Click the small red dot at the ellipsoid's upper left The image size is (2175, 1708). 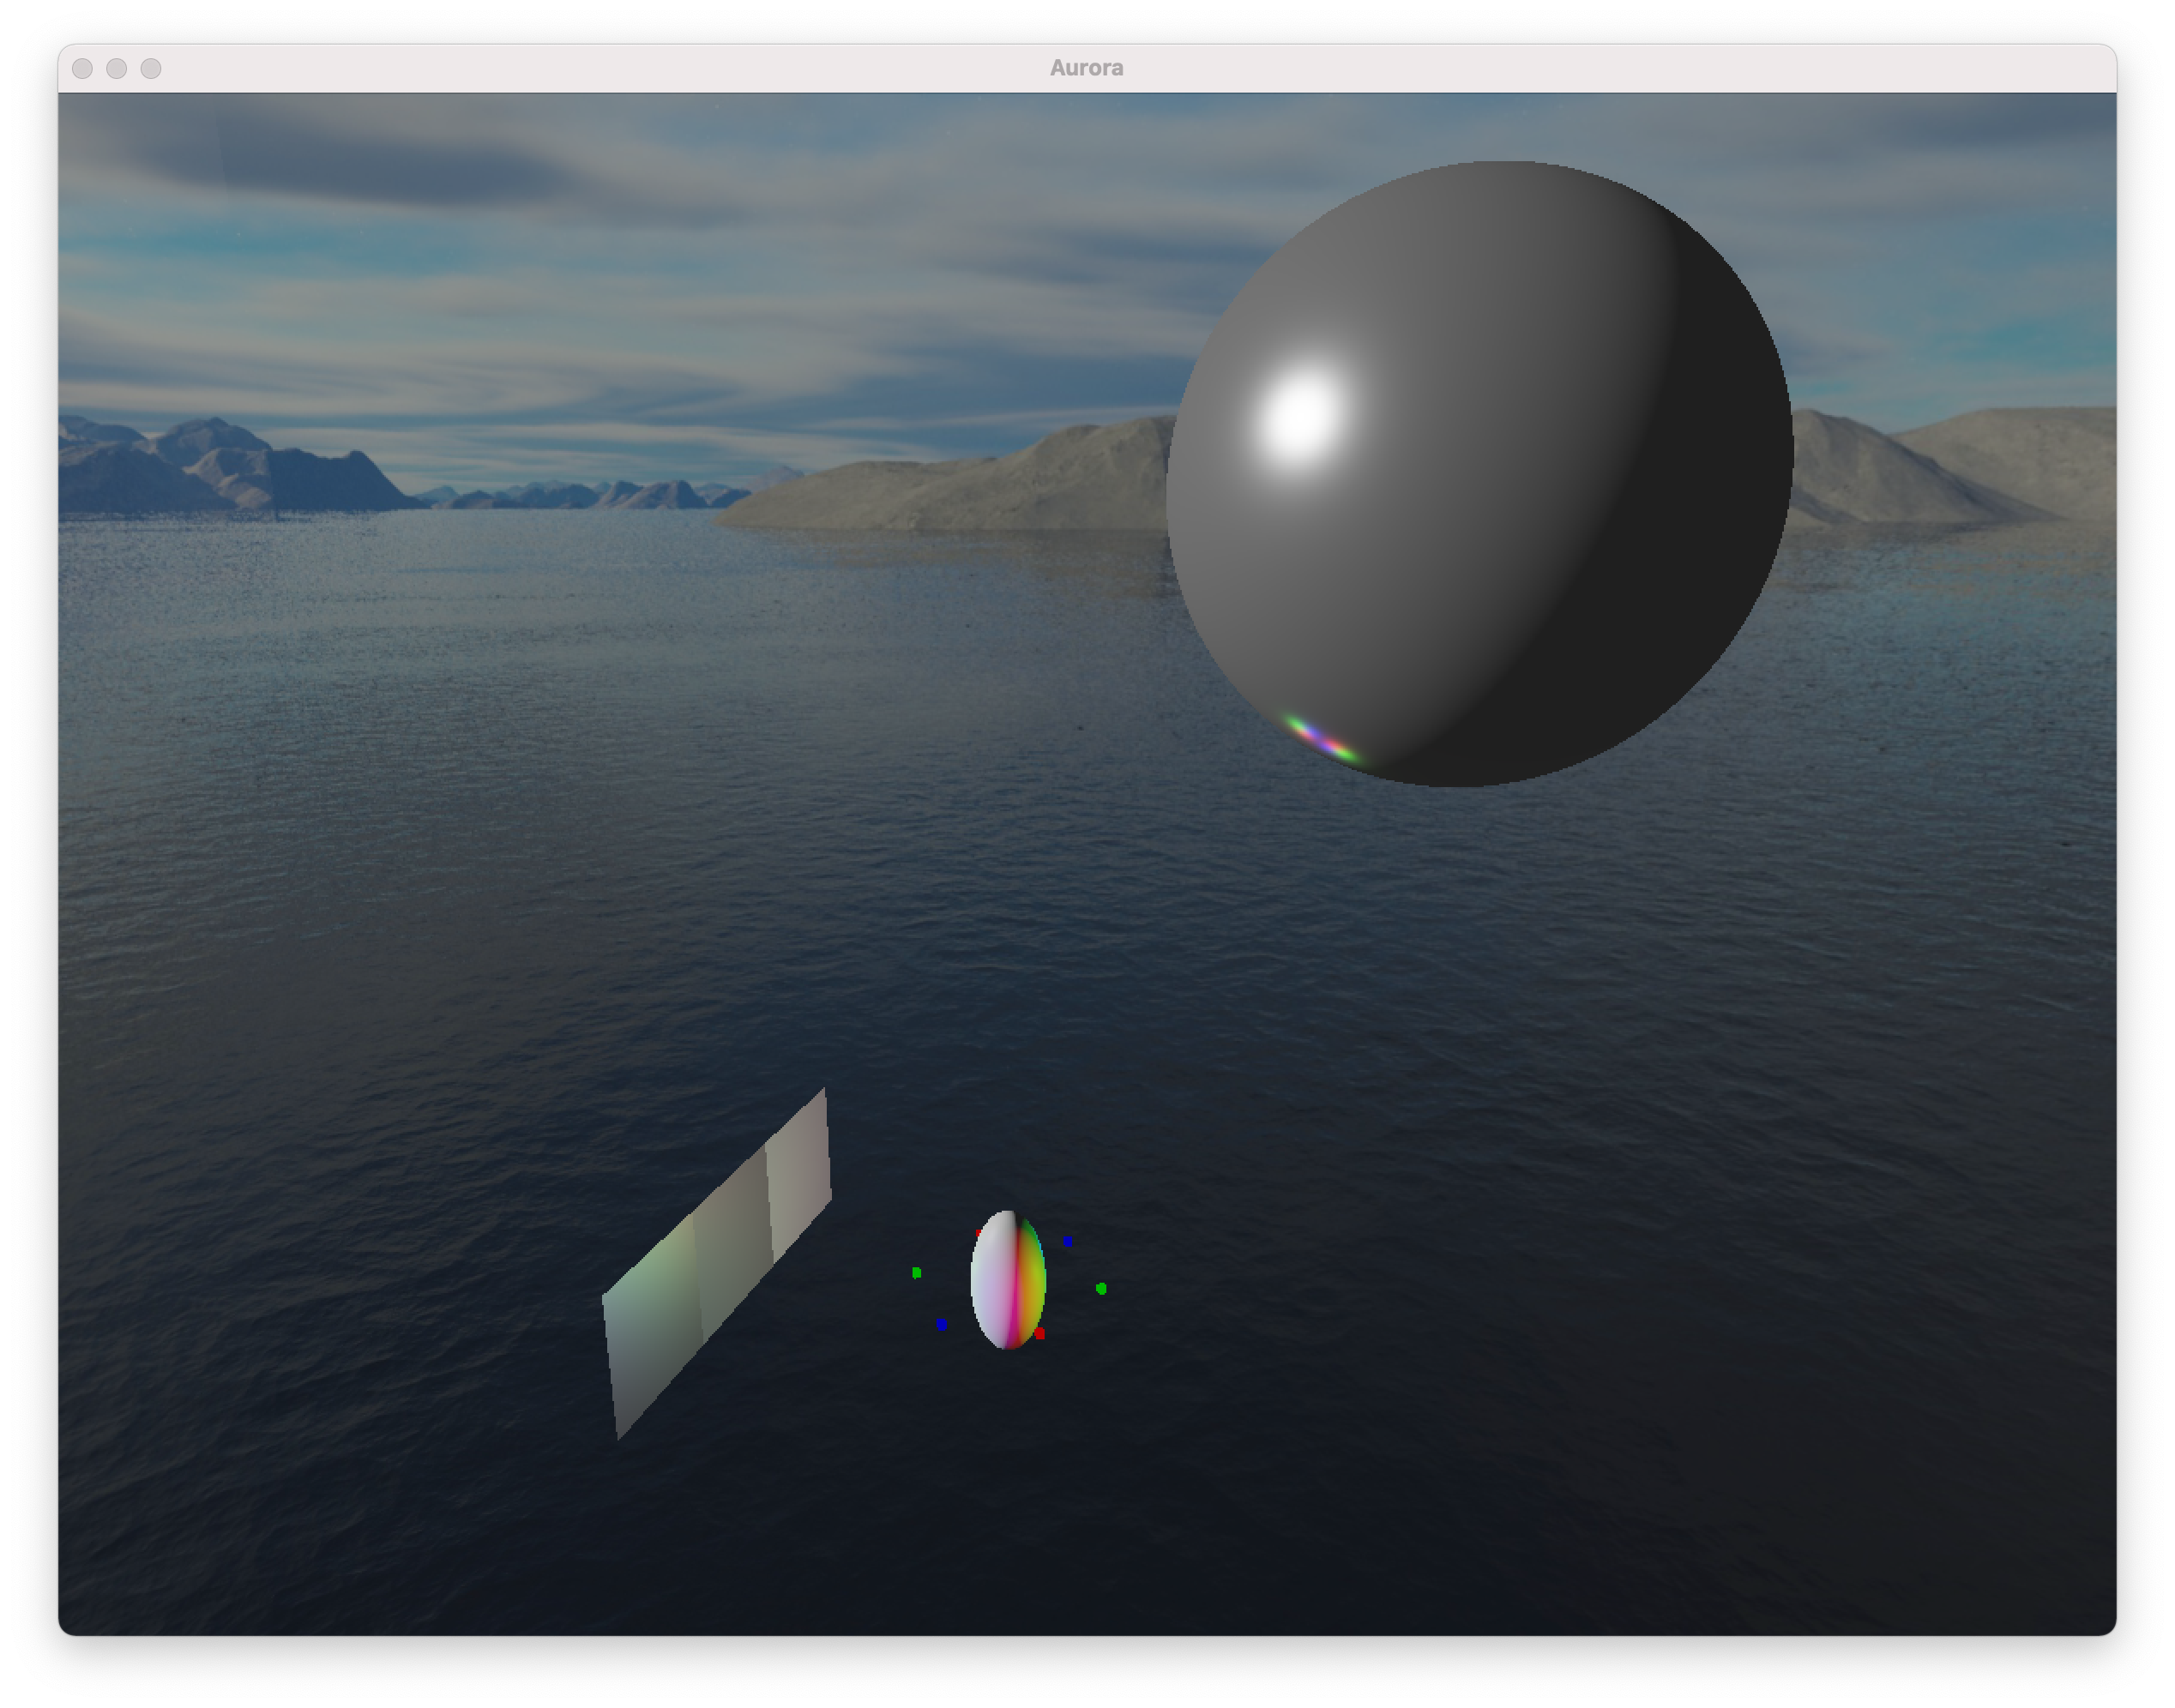(978, 1233)
